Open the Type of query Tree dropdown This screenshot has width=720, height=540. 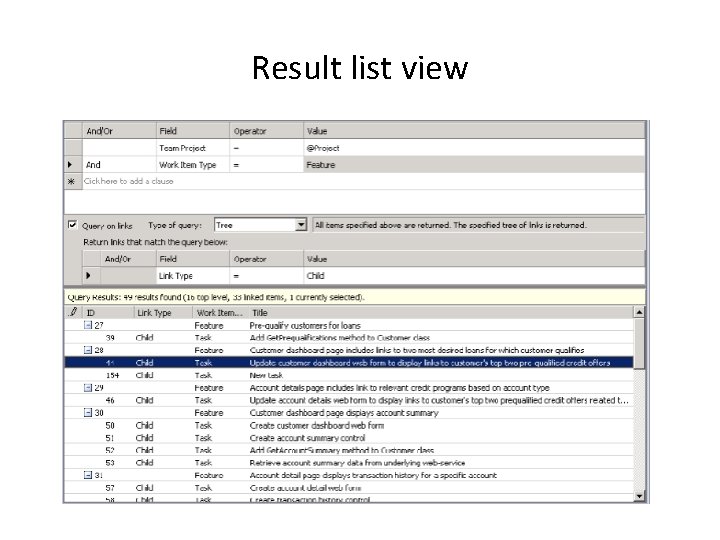point(301,225)
